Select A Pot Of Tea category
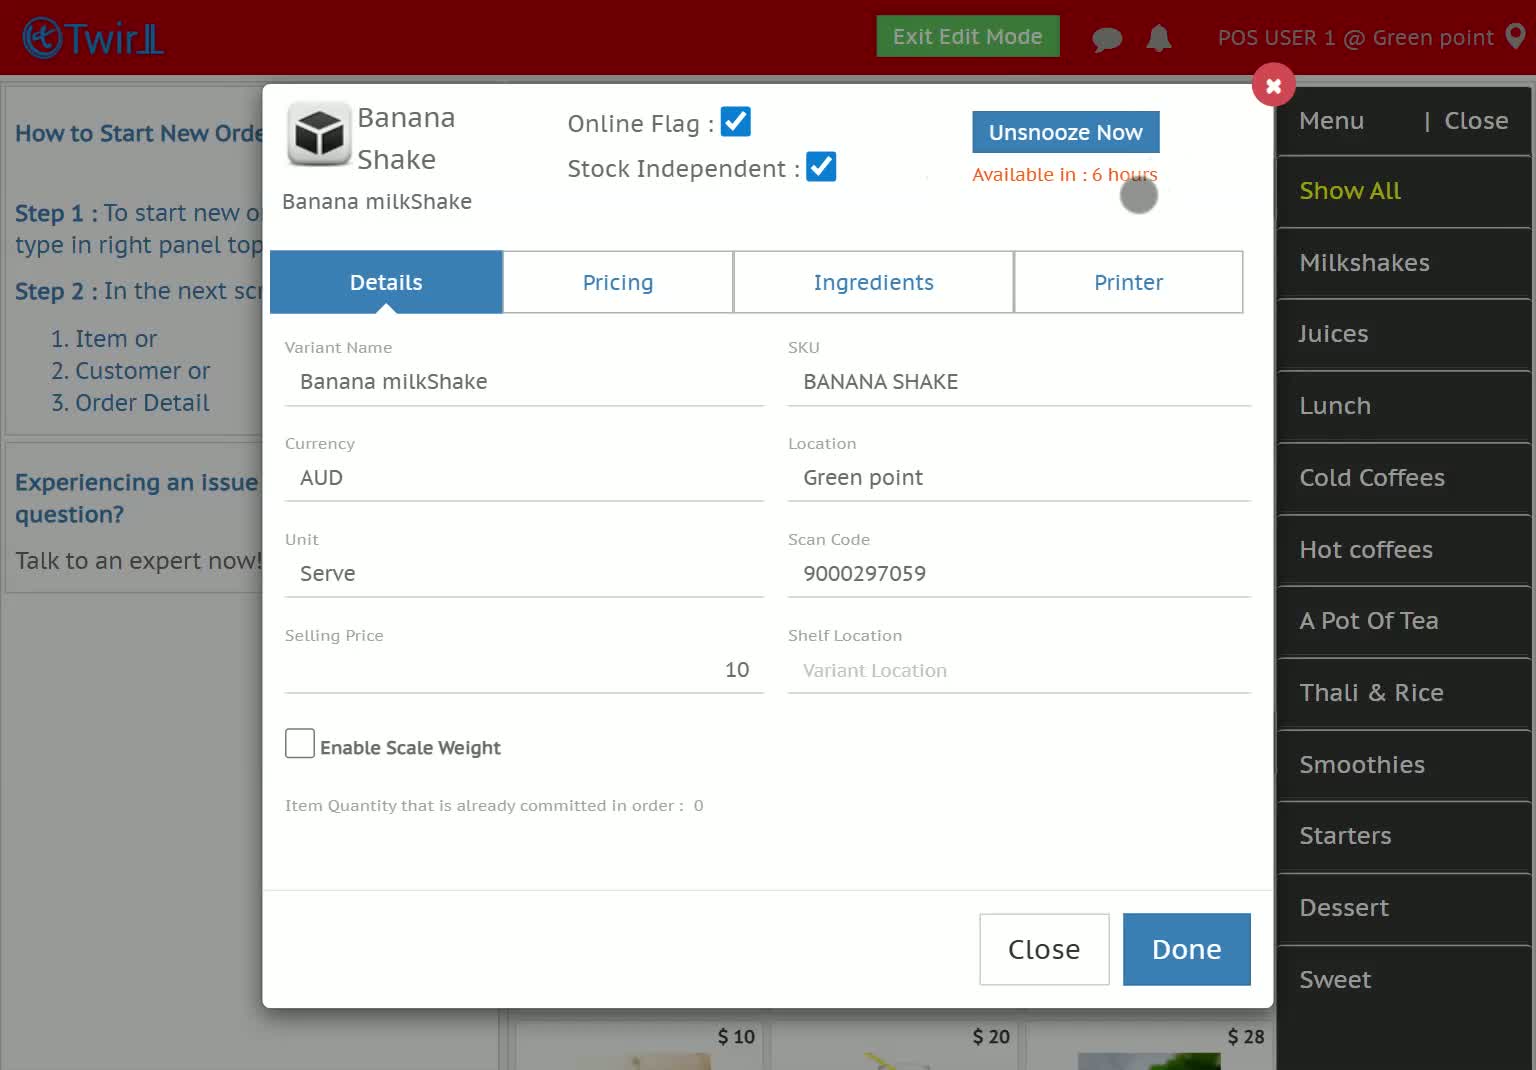 click(x=1404, y=621)
